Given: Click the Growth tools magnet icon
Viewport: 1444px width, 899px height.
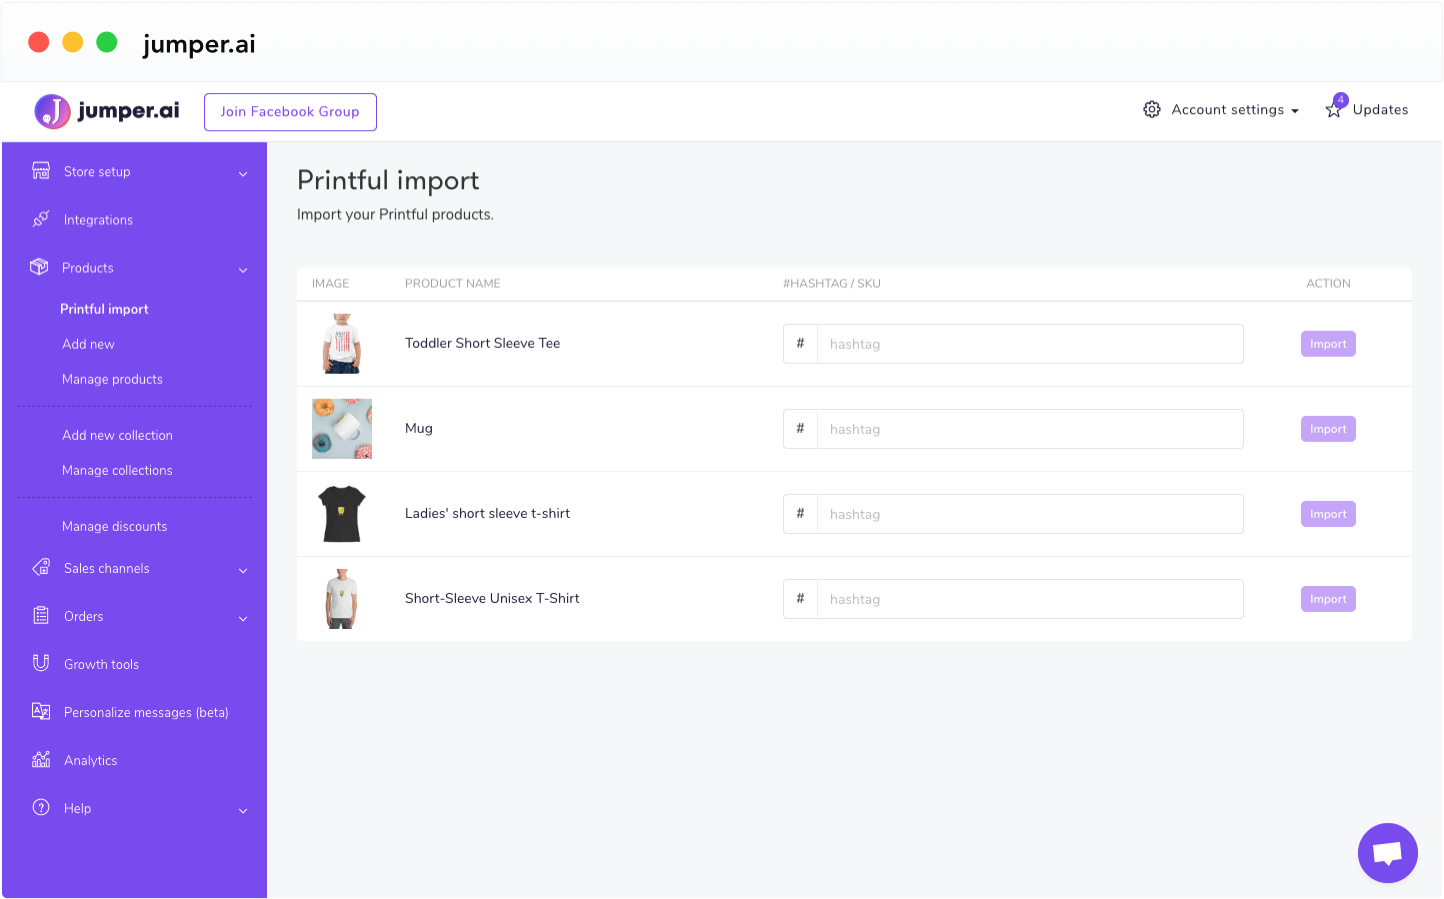Looking at the screenshot, I should (41, 663).
